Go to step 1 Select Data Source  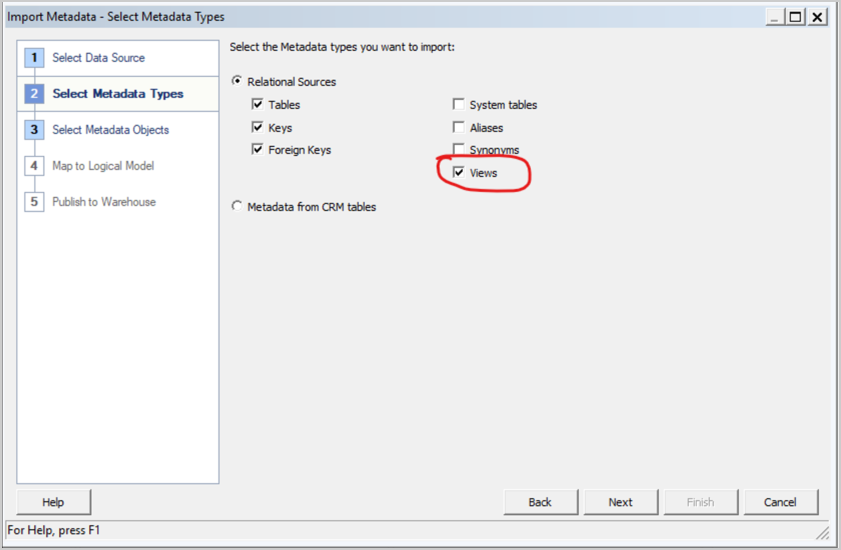coord(98,58)
